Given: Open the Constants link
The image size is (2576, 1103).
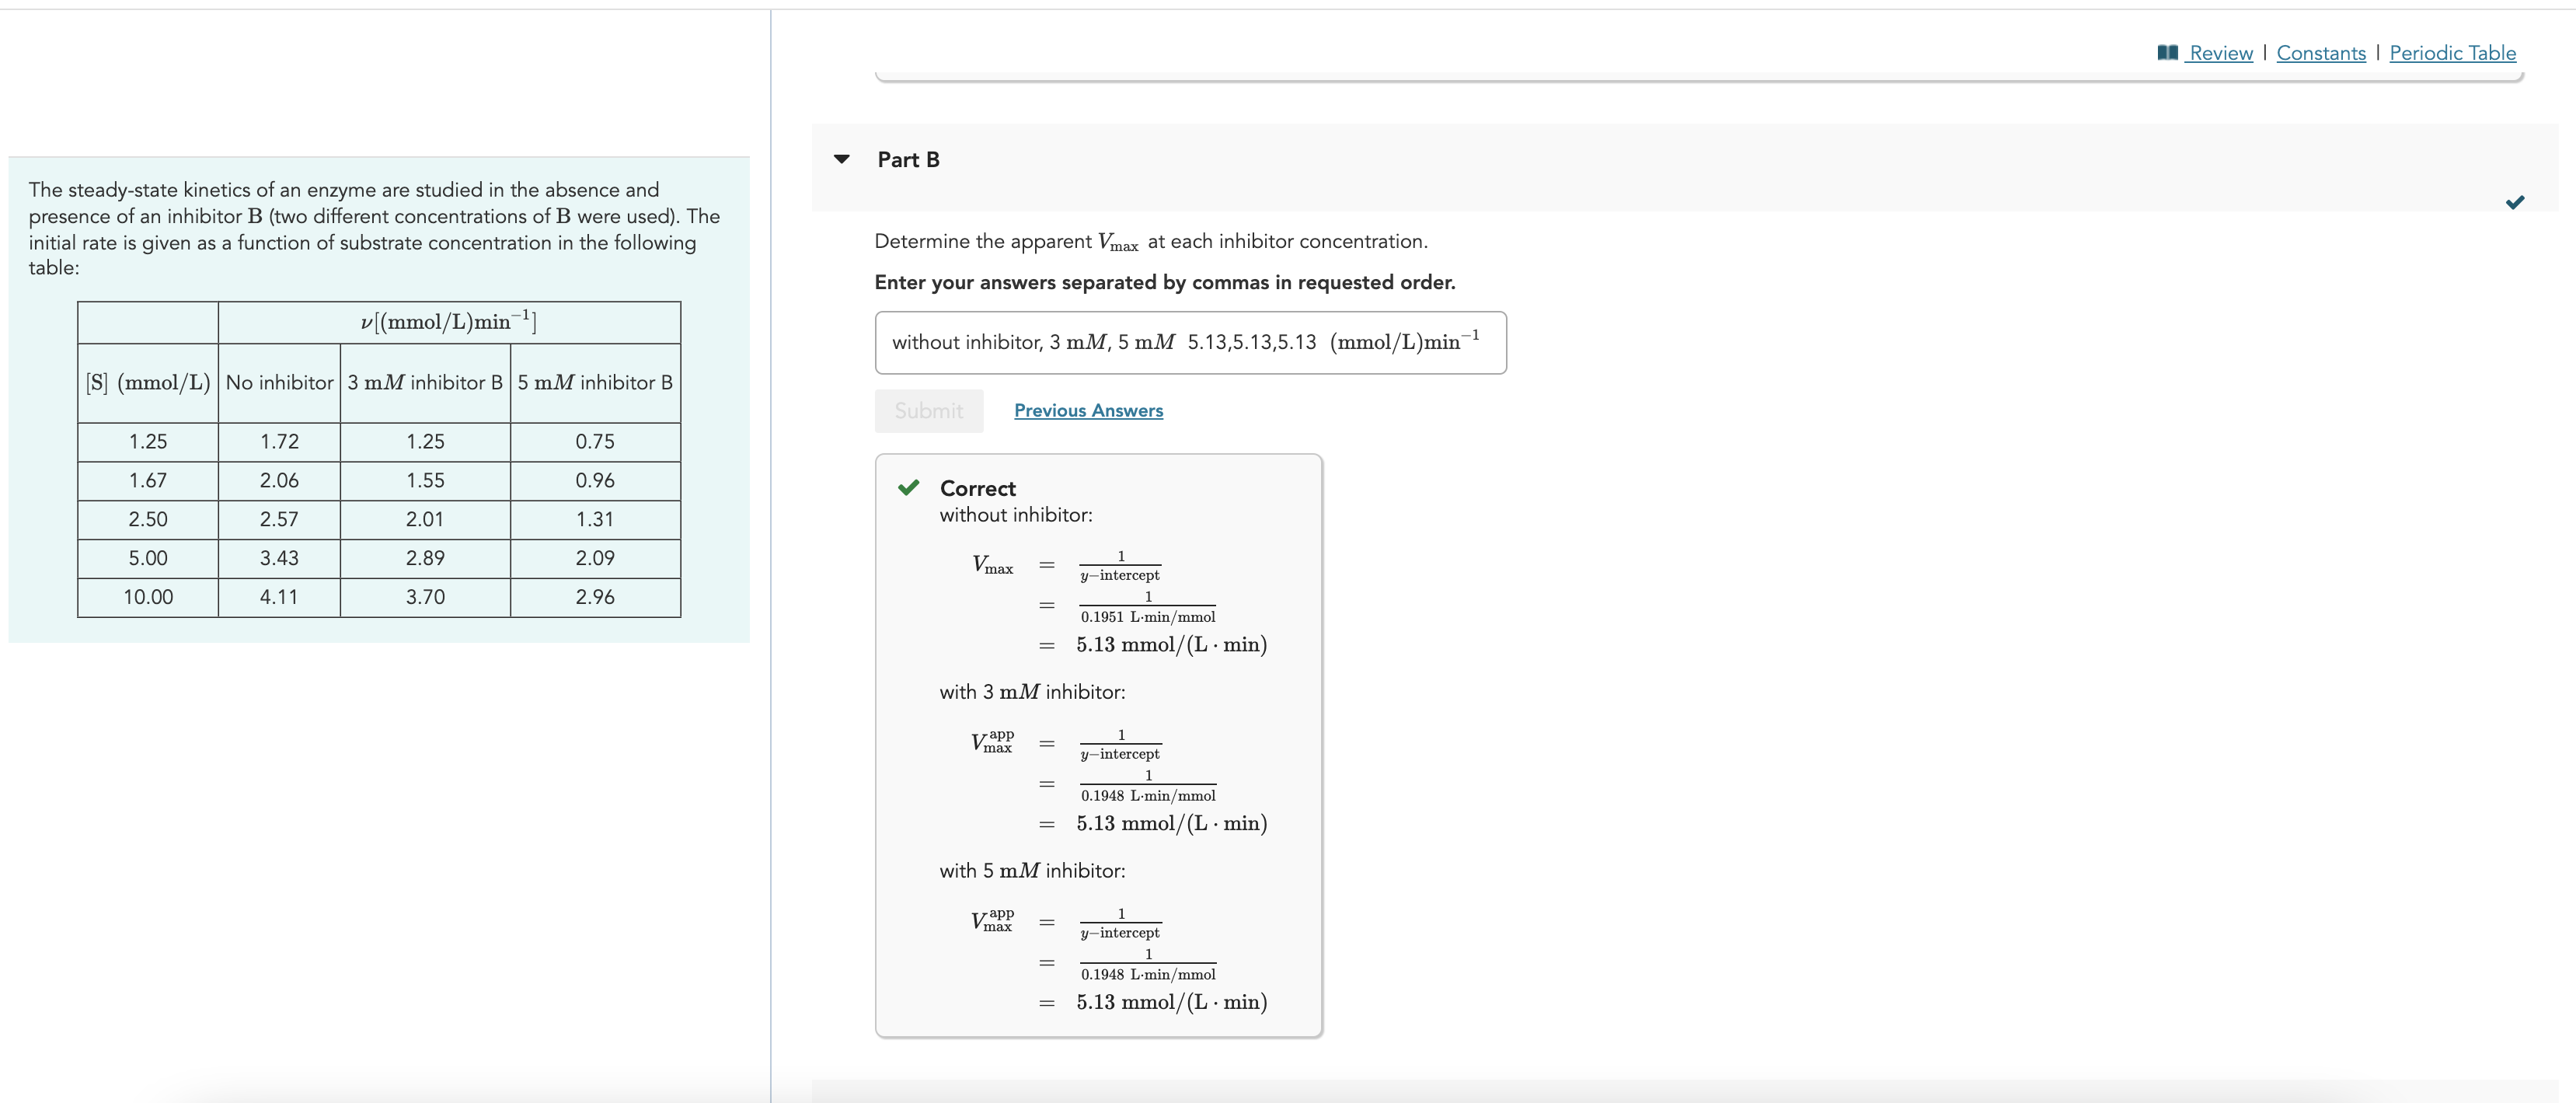Looking at the screenshot, I should pos(2320,53).
